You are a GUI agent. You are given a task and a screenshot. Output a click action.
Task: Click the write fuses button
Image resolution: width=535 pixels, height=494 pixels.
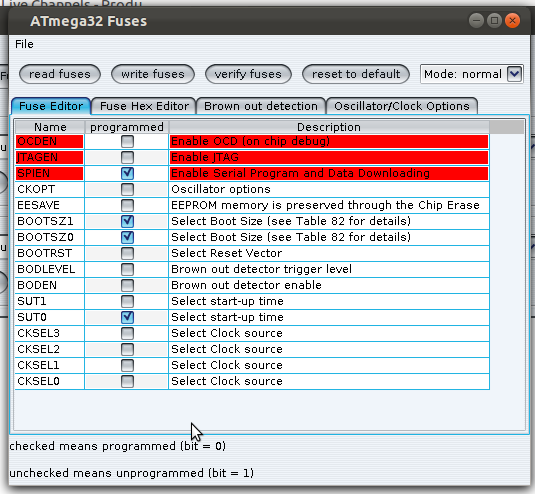click(x=153, y=74)
